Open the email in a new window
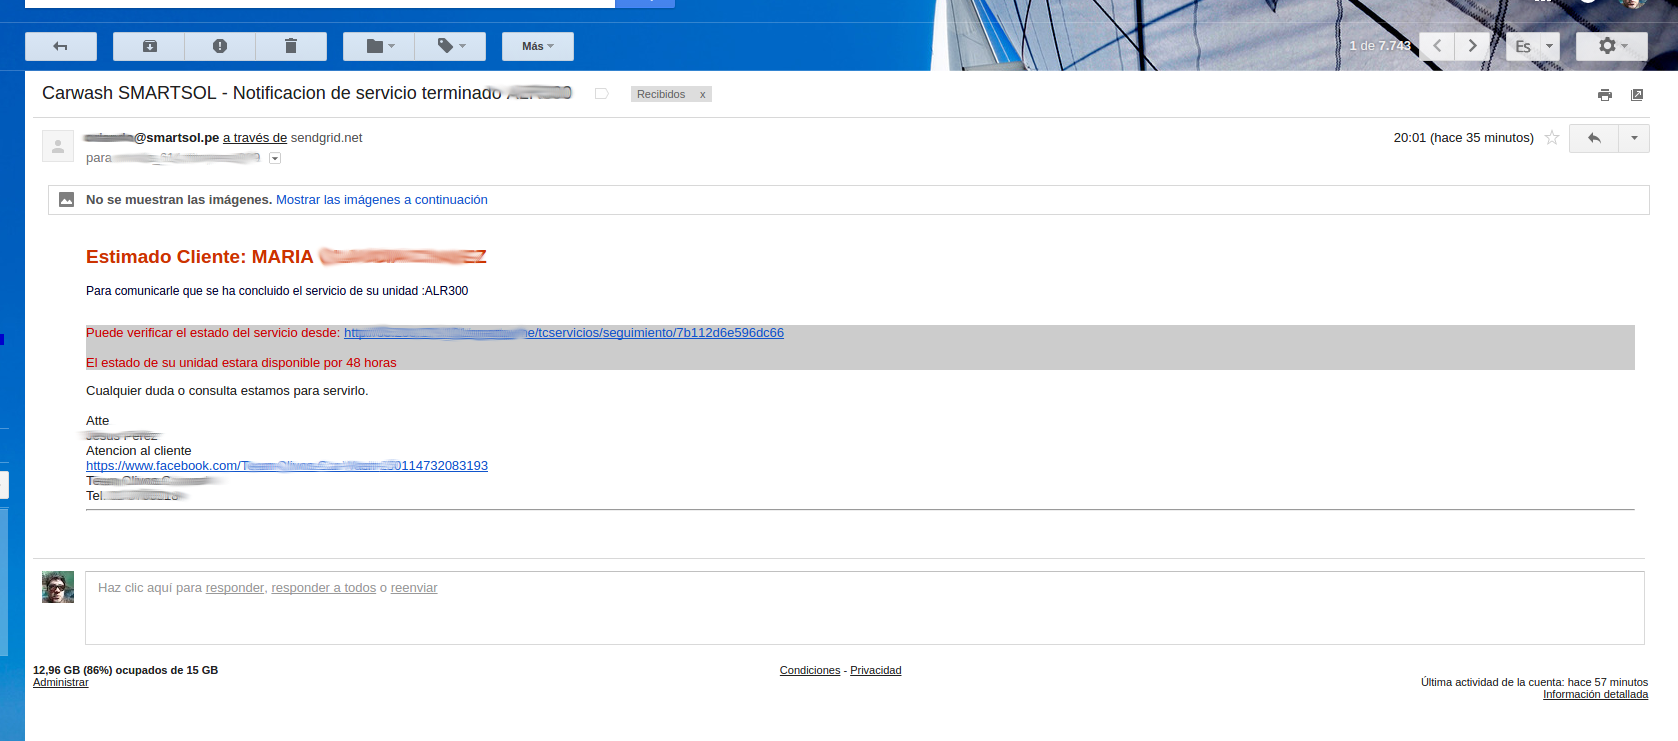The image size is (1678, 741). click(1637, 95)
